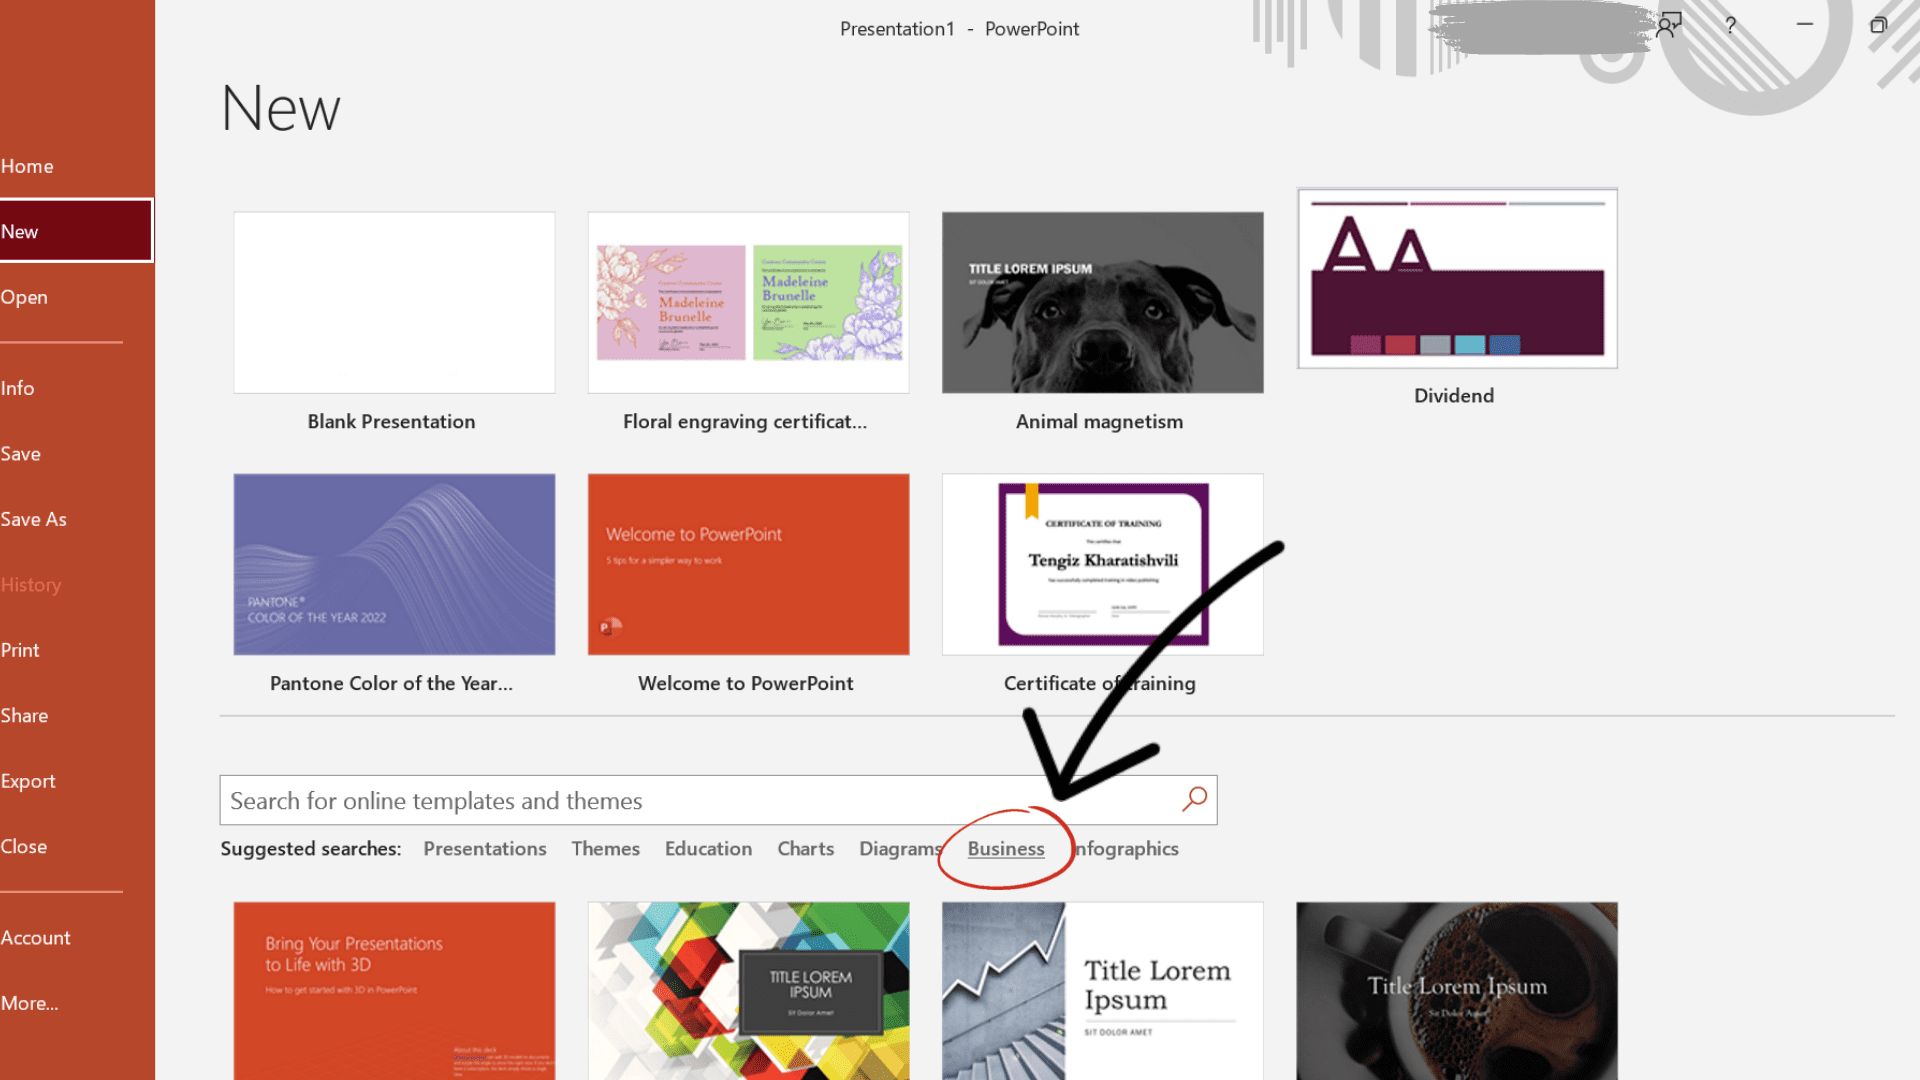Screen dimensions: 1920x1080
Task: Open the feedback person icon in title bar
Action: [x=1669, y=25]
